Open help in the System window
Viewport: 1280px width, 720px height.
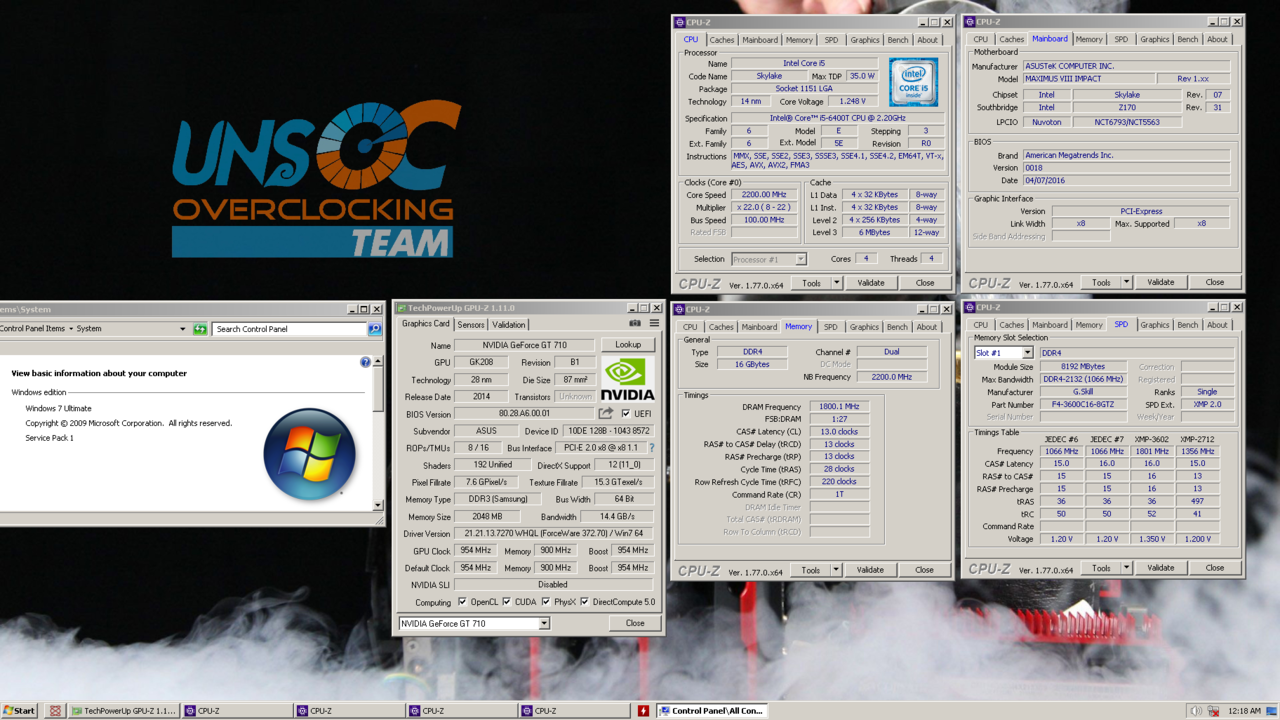(365, 362)
